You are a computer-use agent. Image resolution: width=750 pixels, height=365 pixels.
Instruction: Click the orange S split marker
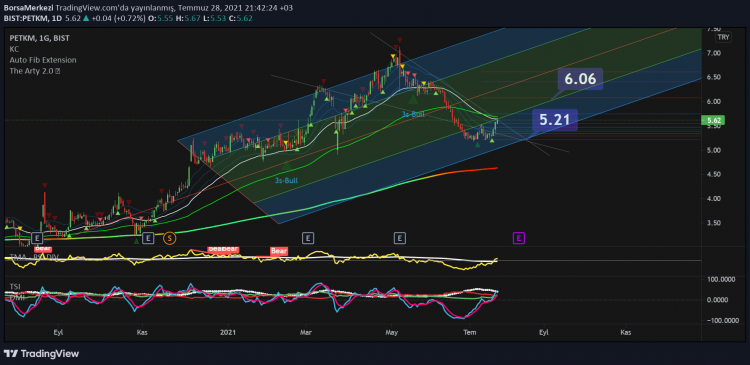coord(169,237)
